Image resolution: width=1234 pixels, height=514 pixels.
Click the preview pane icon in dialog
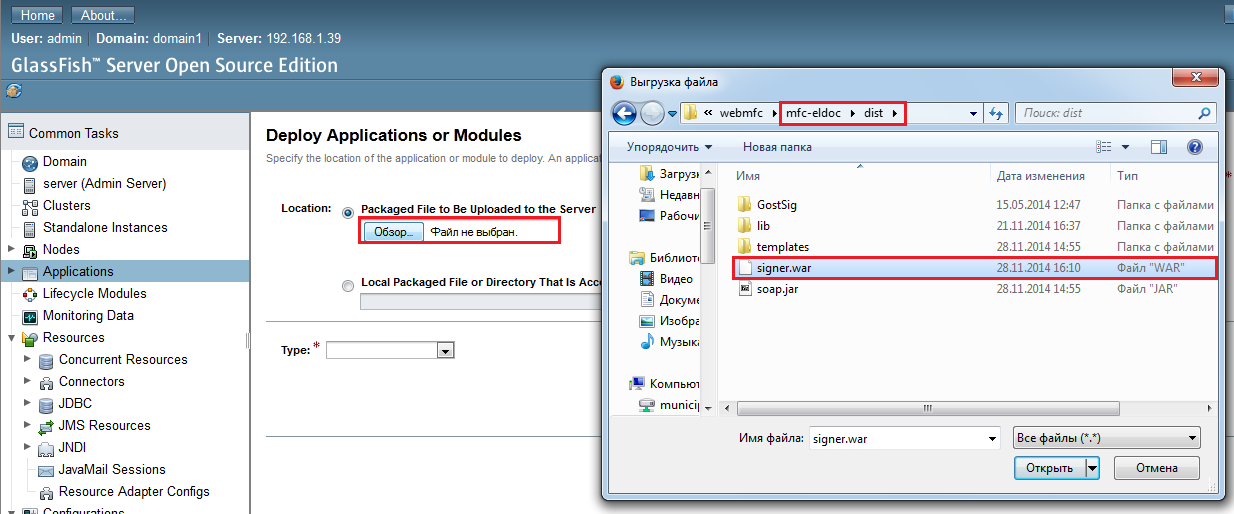click(1159, 147)
